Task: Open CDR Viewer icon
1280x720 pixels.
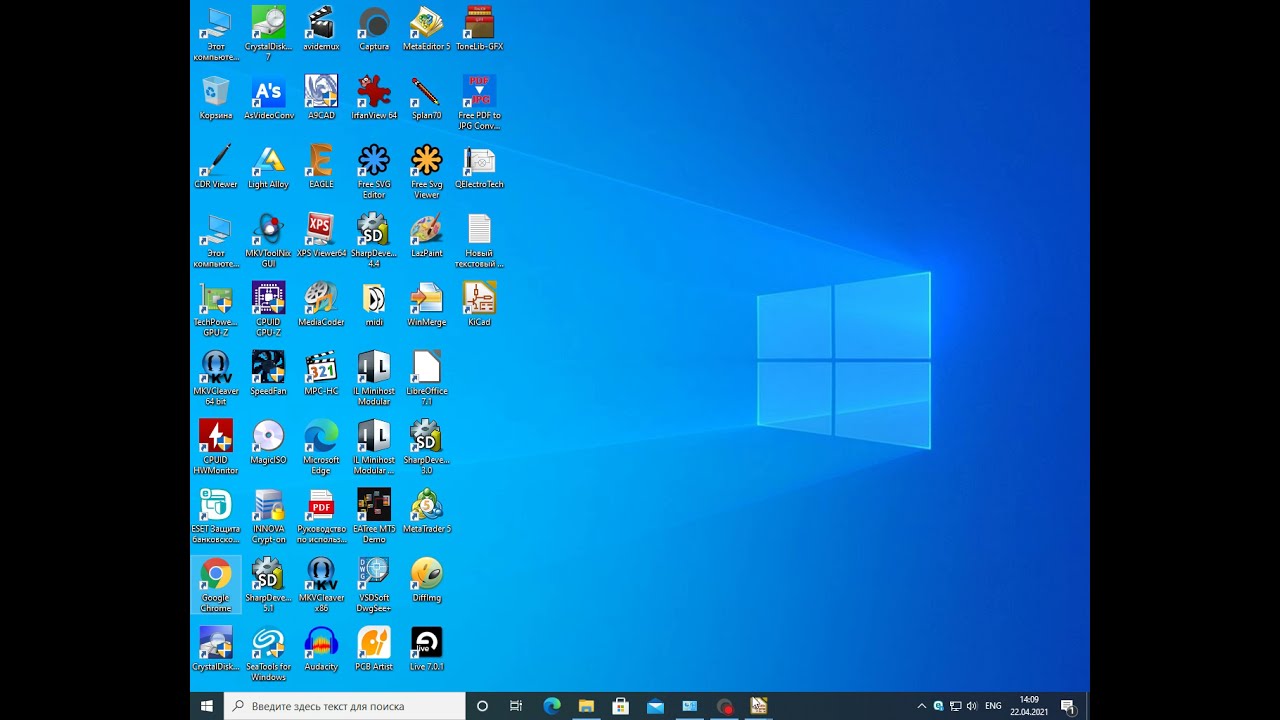Action: (216, 167)
